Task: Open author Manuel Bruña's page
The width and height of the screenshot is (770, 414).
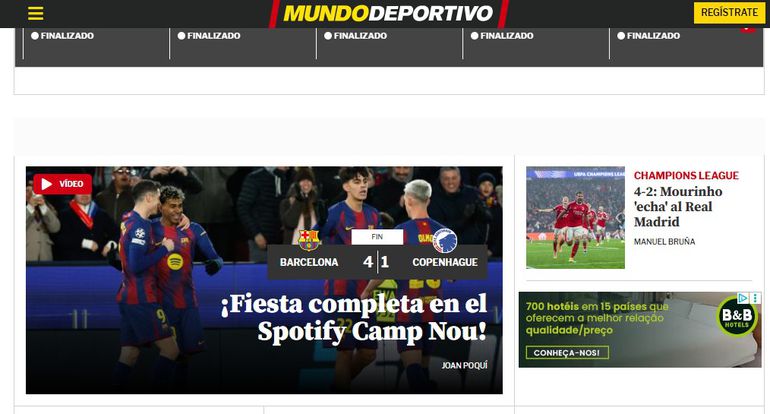Action: (664, 242)
